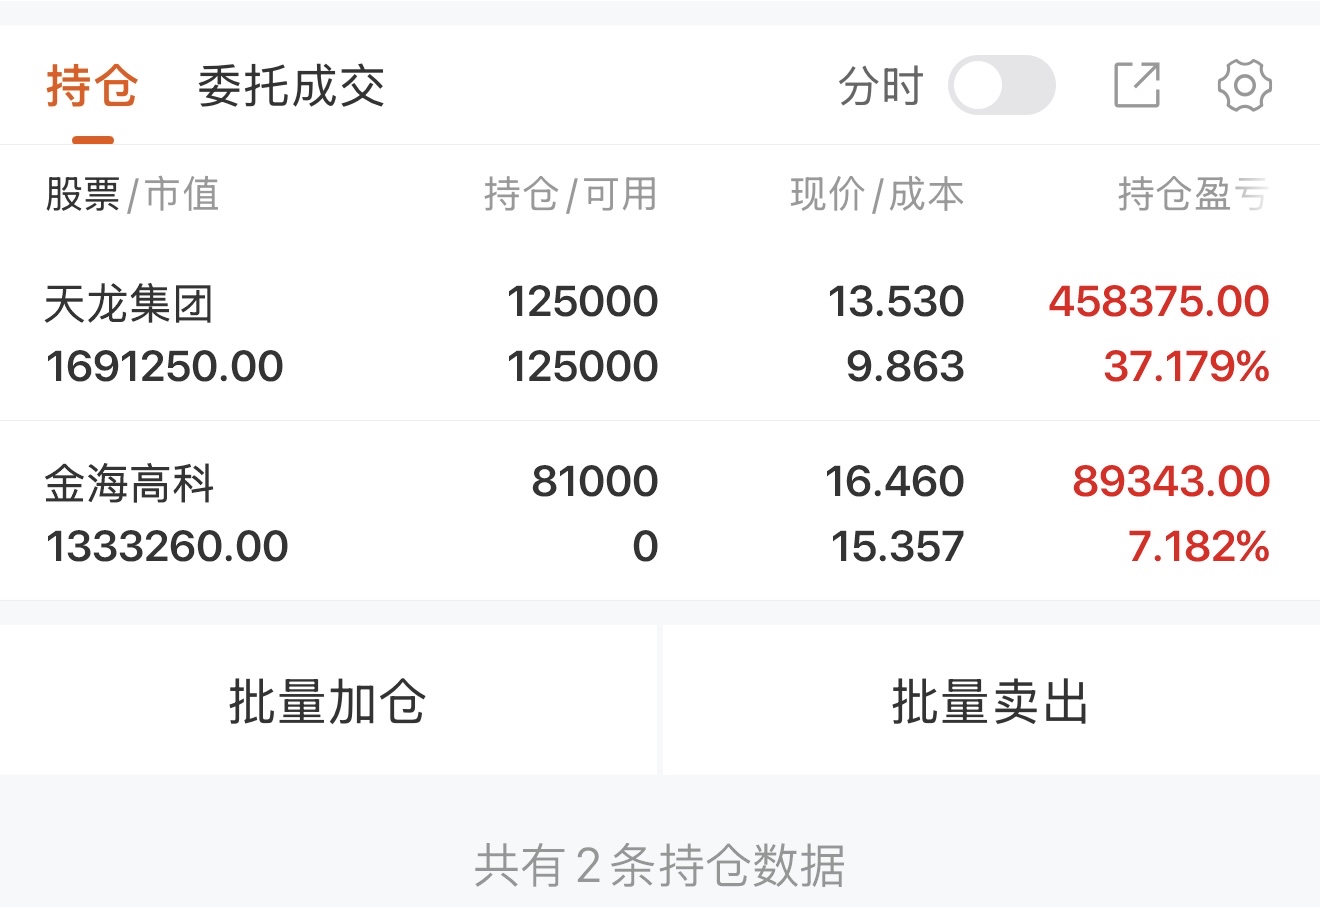Open the settings gear icon
Screen dimensions: 1320x907
click(1244, 85)
